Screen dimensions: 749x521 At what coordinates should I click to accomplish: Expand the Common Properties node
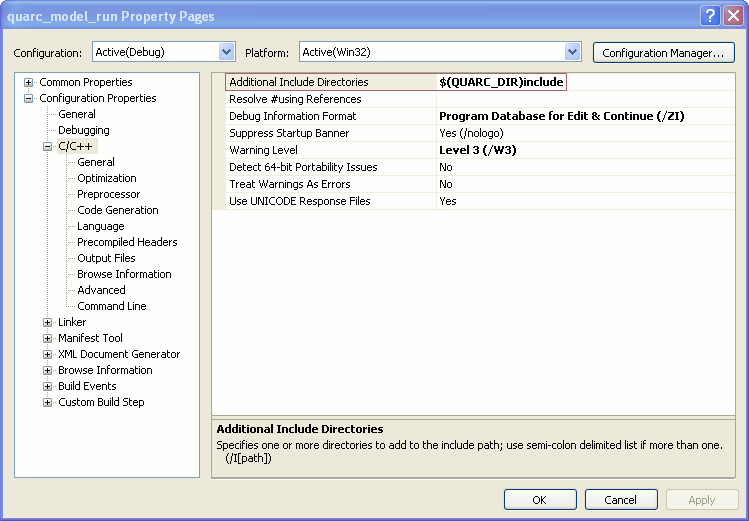tap(29, 82)
